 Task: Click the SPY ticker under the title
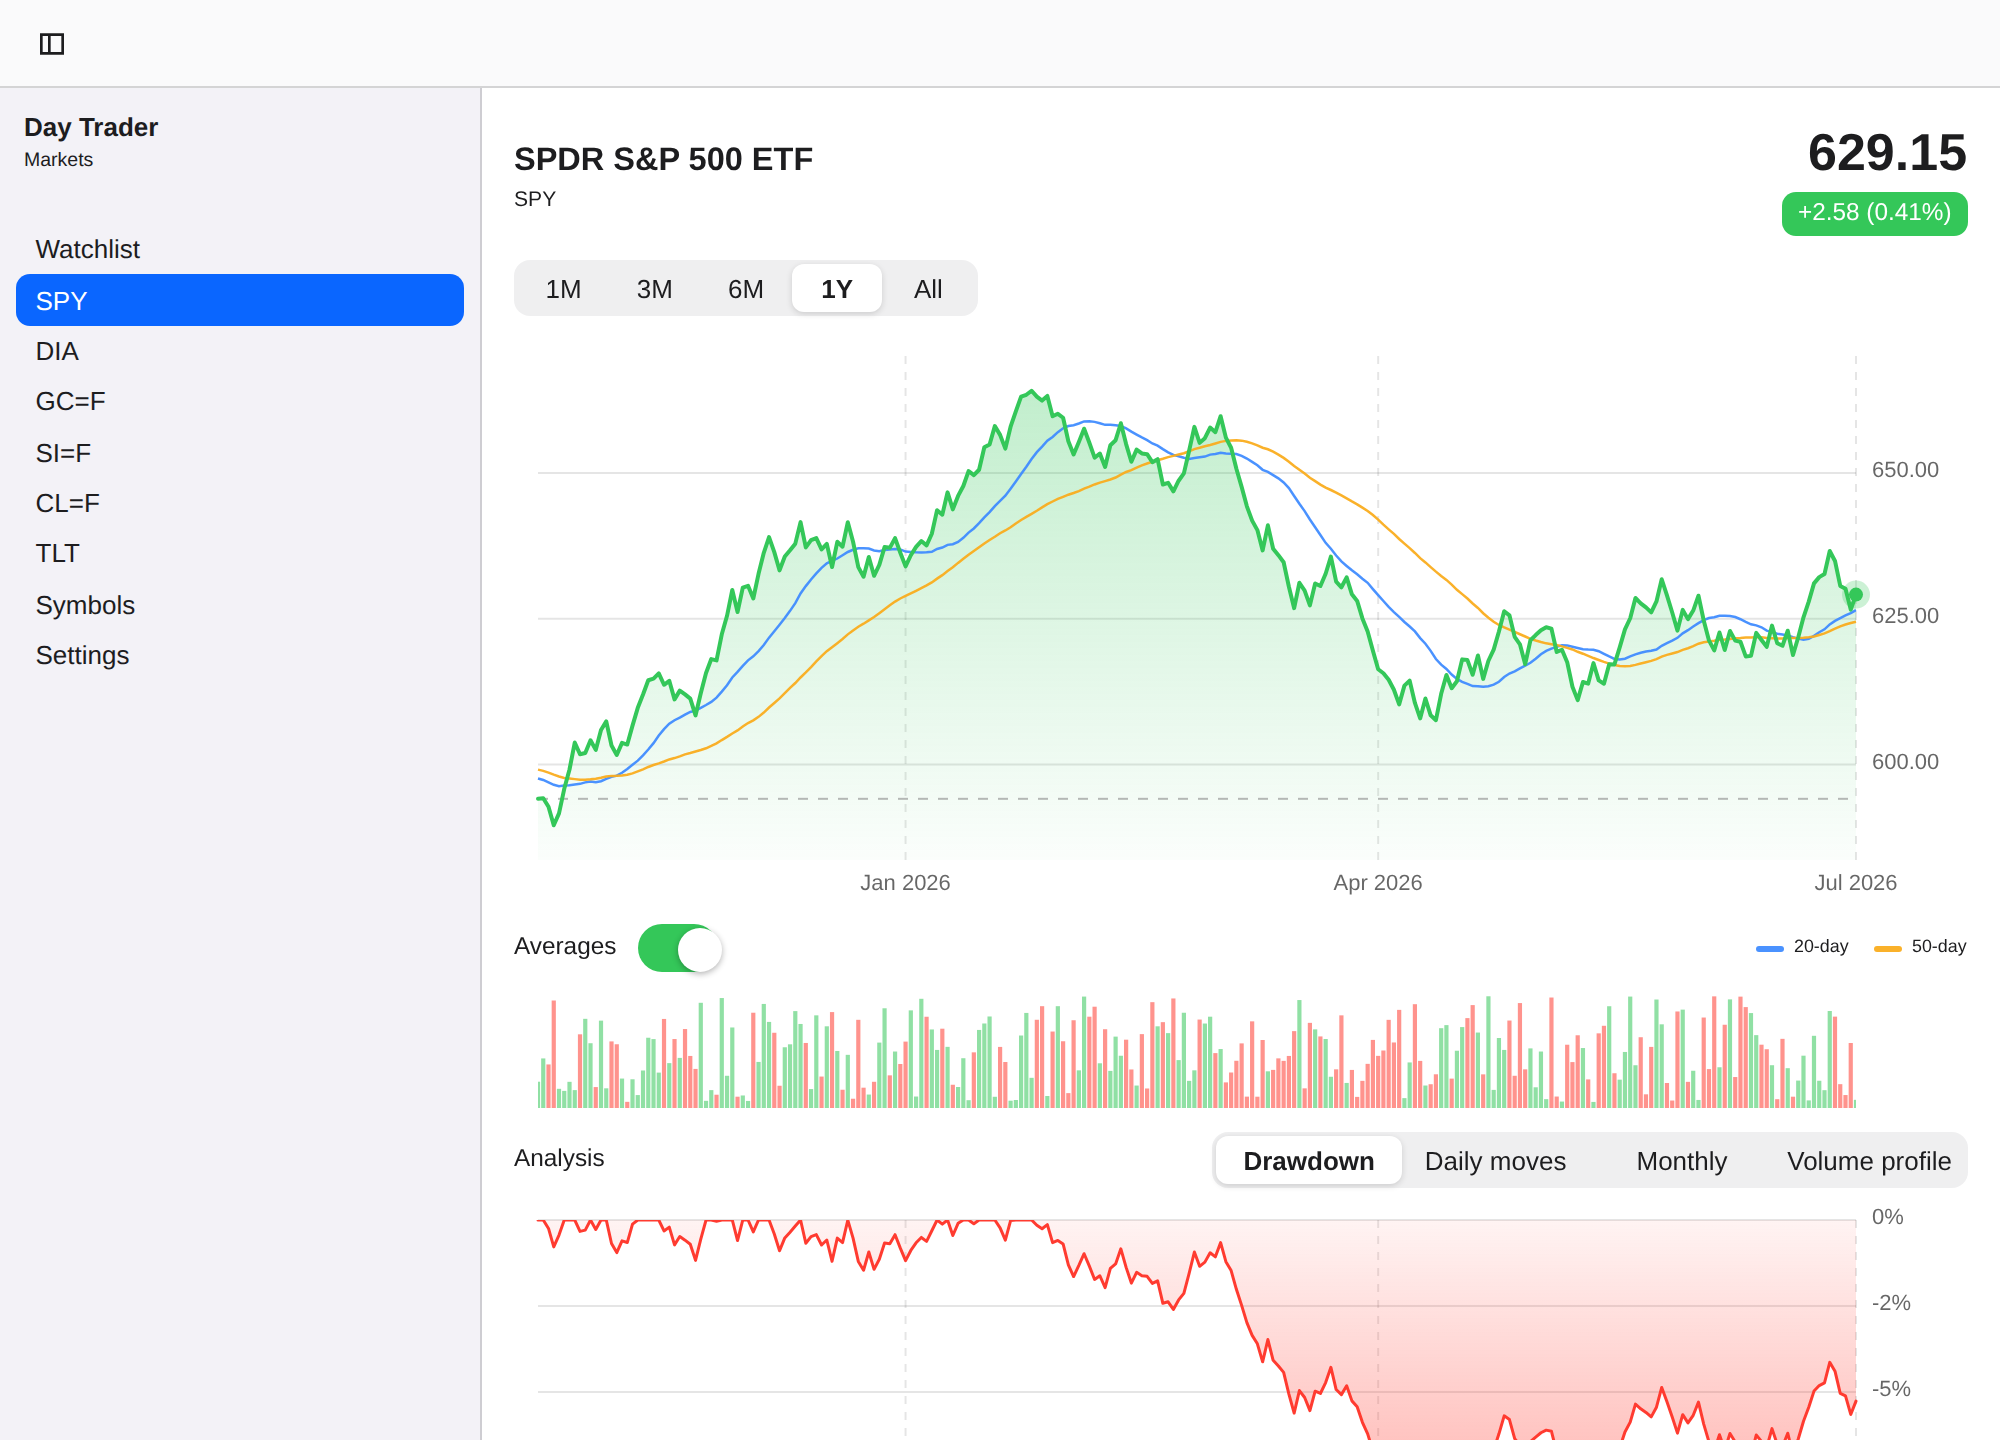535,199
